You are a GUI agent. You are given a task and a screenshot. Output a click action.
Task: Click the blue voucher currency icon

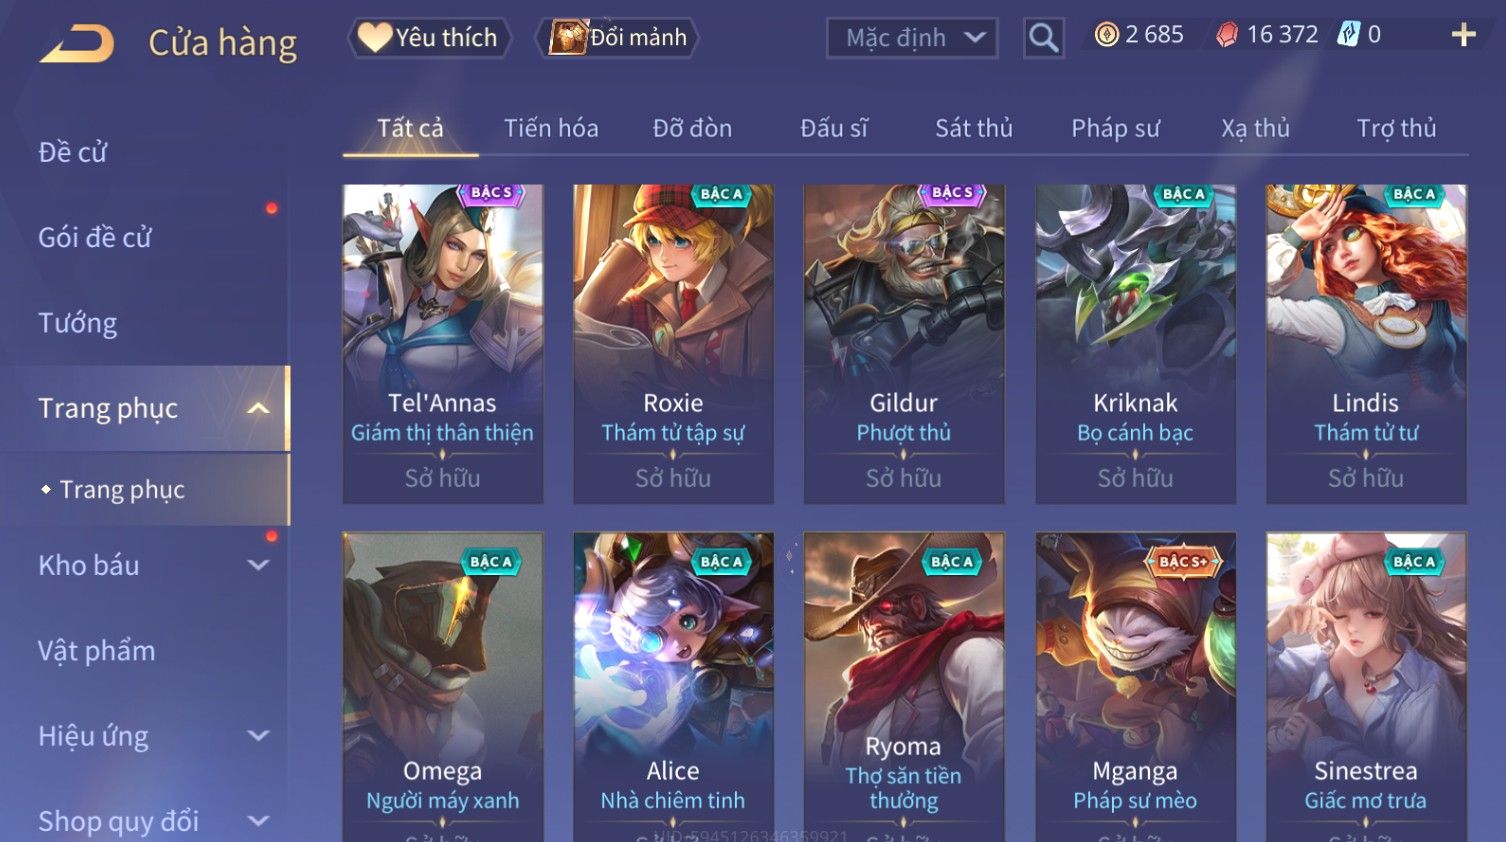pos(1349,35)
